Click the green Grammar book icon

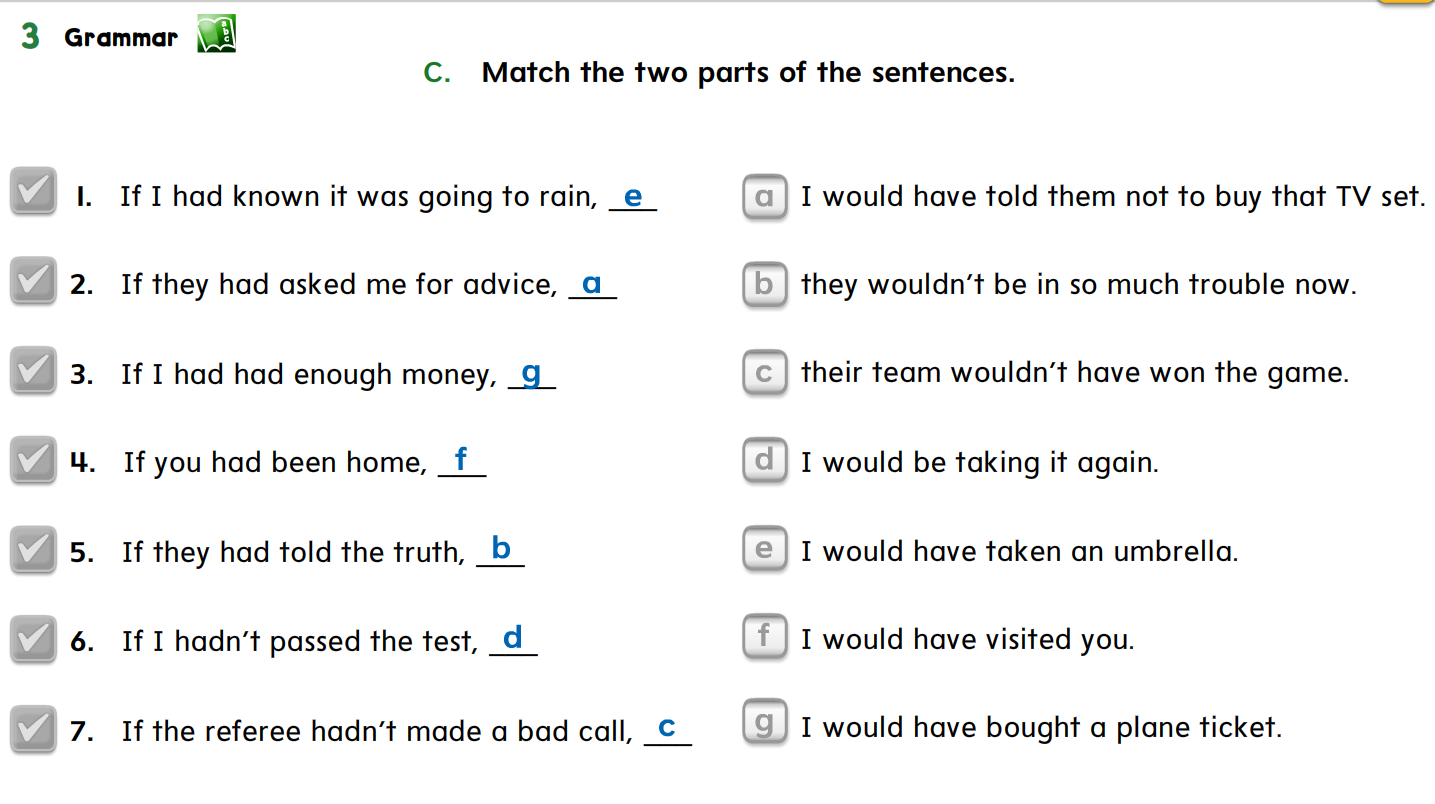point(216,35)
